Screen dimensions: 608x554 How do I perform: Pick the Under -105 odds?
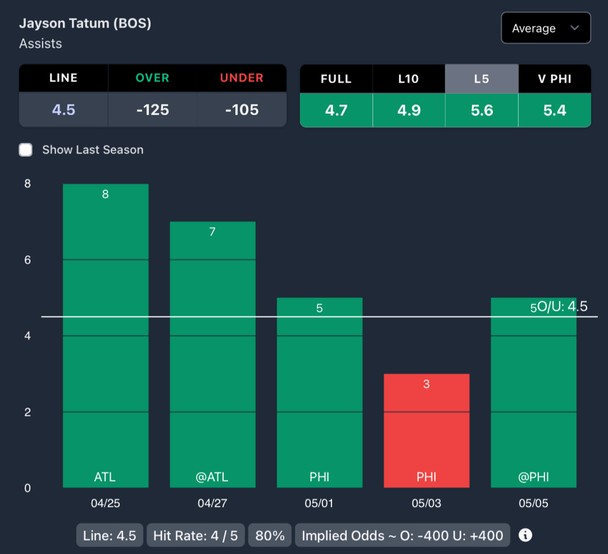pos(242,109)
